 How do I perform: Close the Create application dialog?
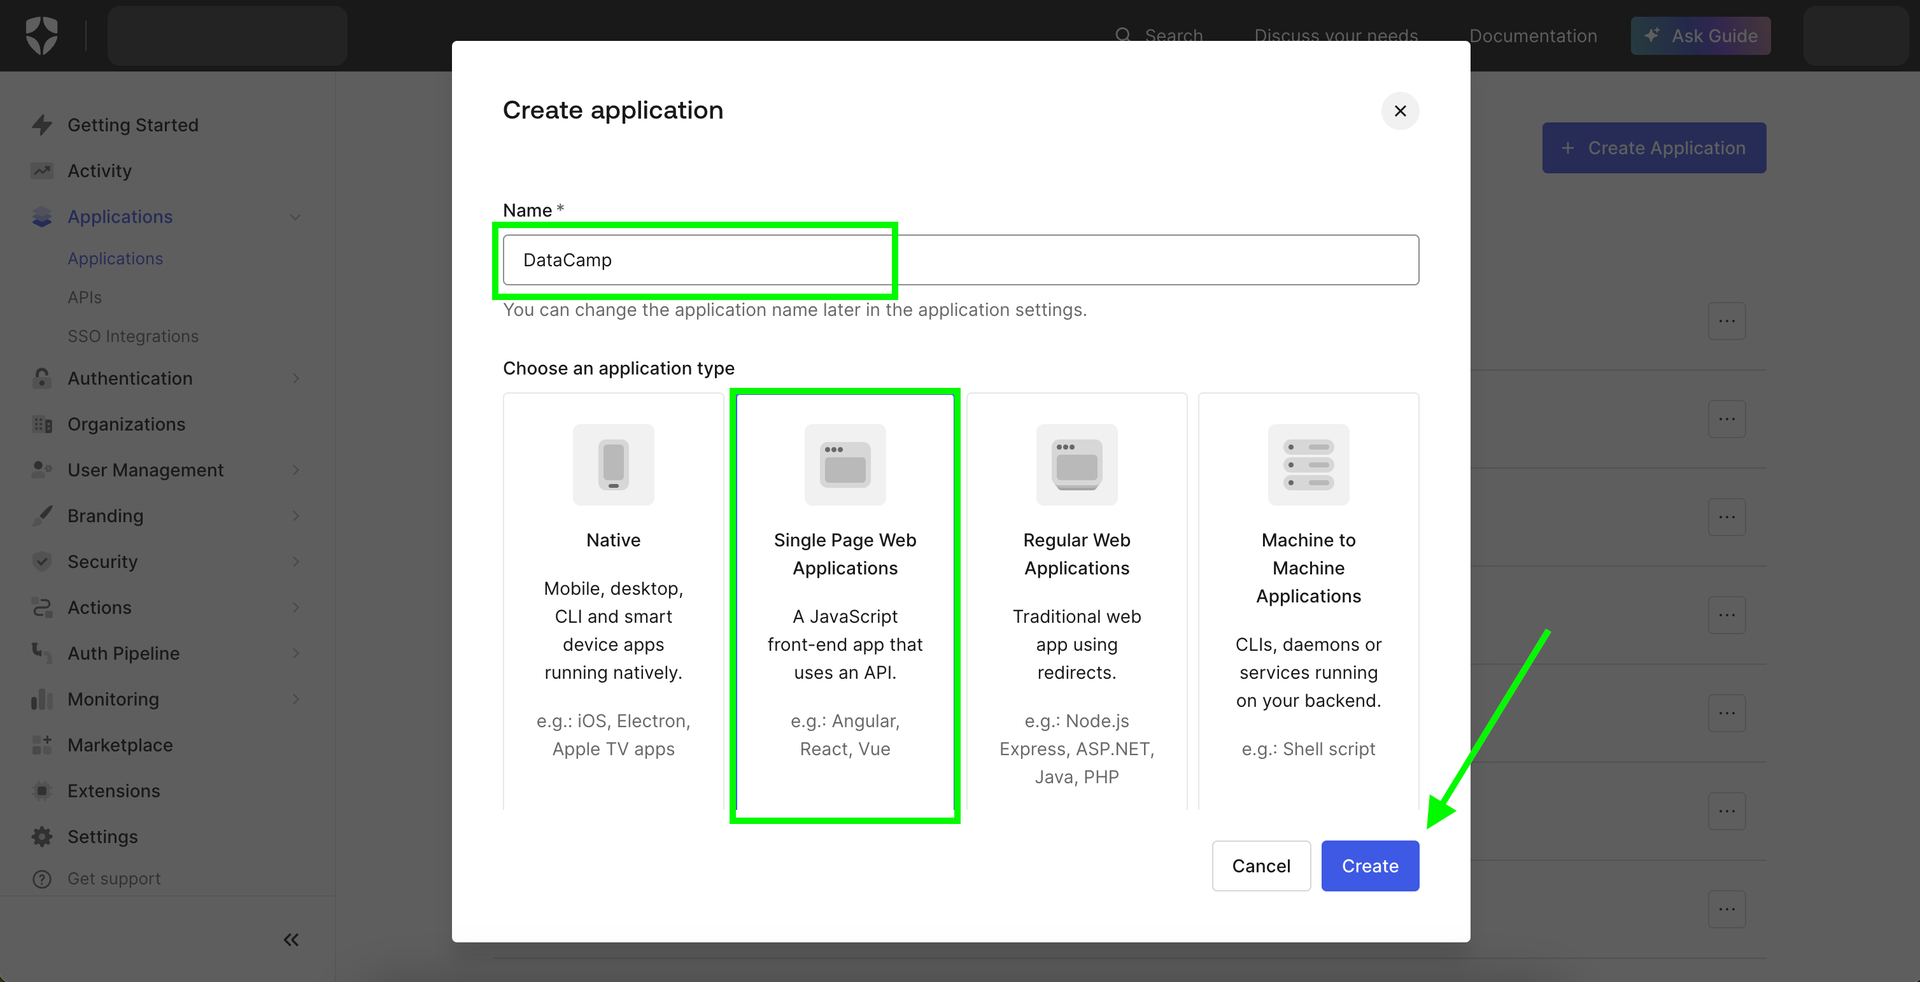coord(1400,111)
